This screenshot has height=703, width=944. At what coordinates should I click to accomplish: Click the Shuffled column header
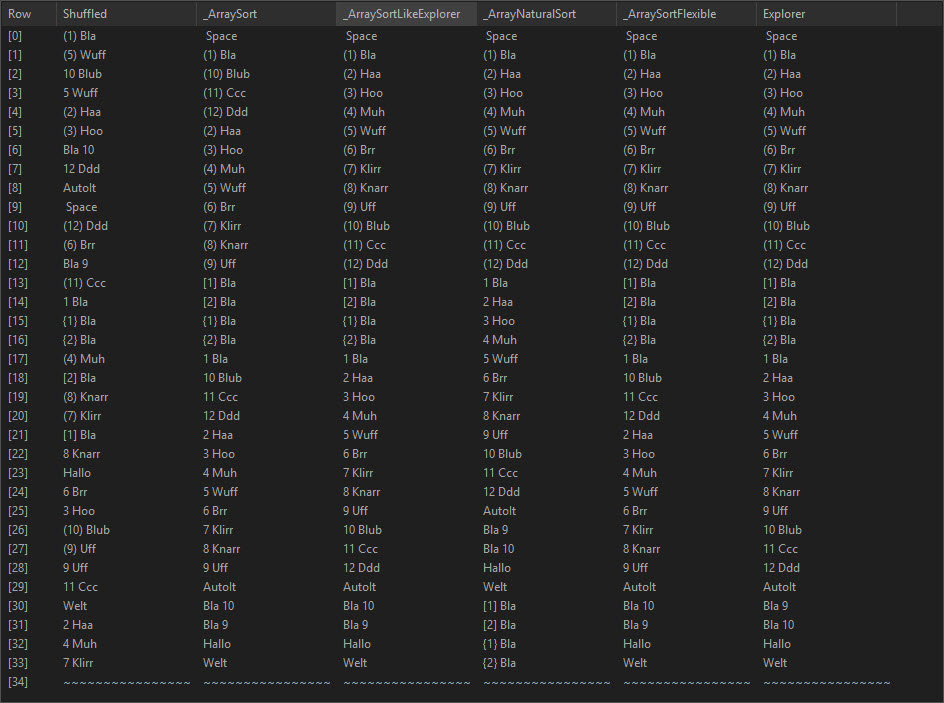point(85,14)
